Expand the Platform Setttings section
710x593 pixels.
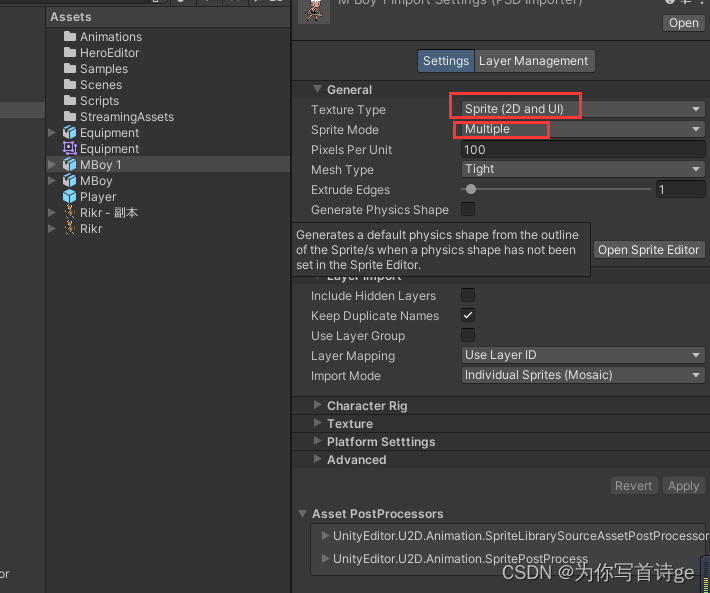(317, 441)
